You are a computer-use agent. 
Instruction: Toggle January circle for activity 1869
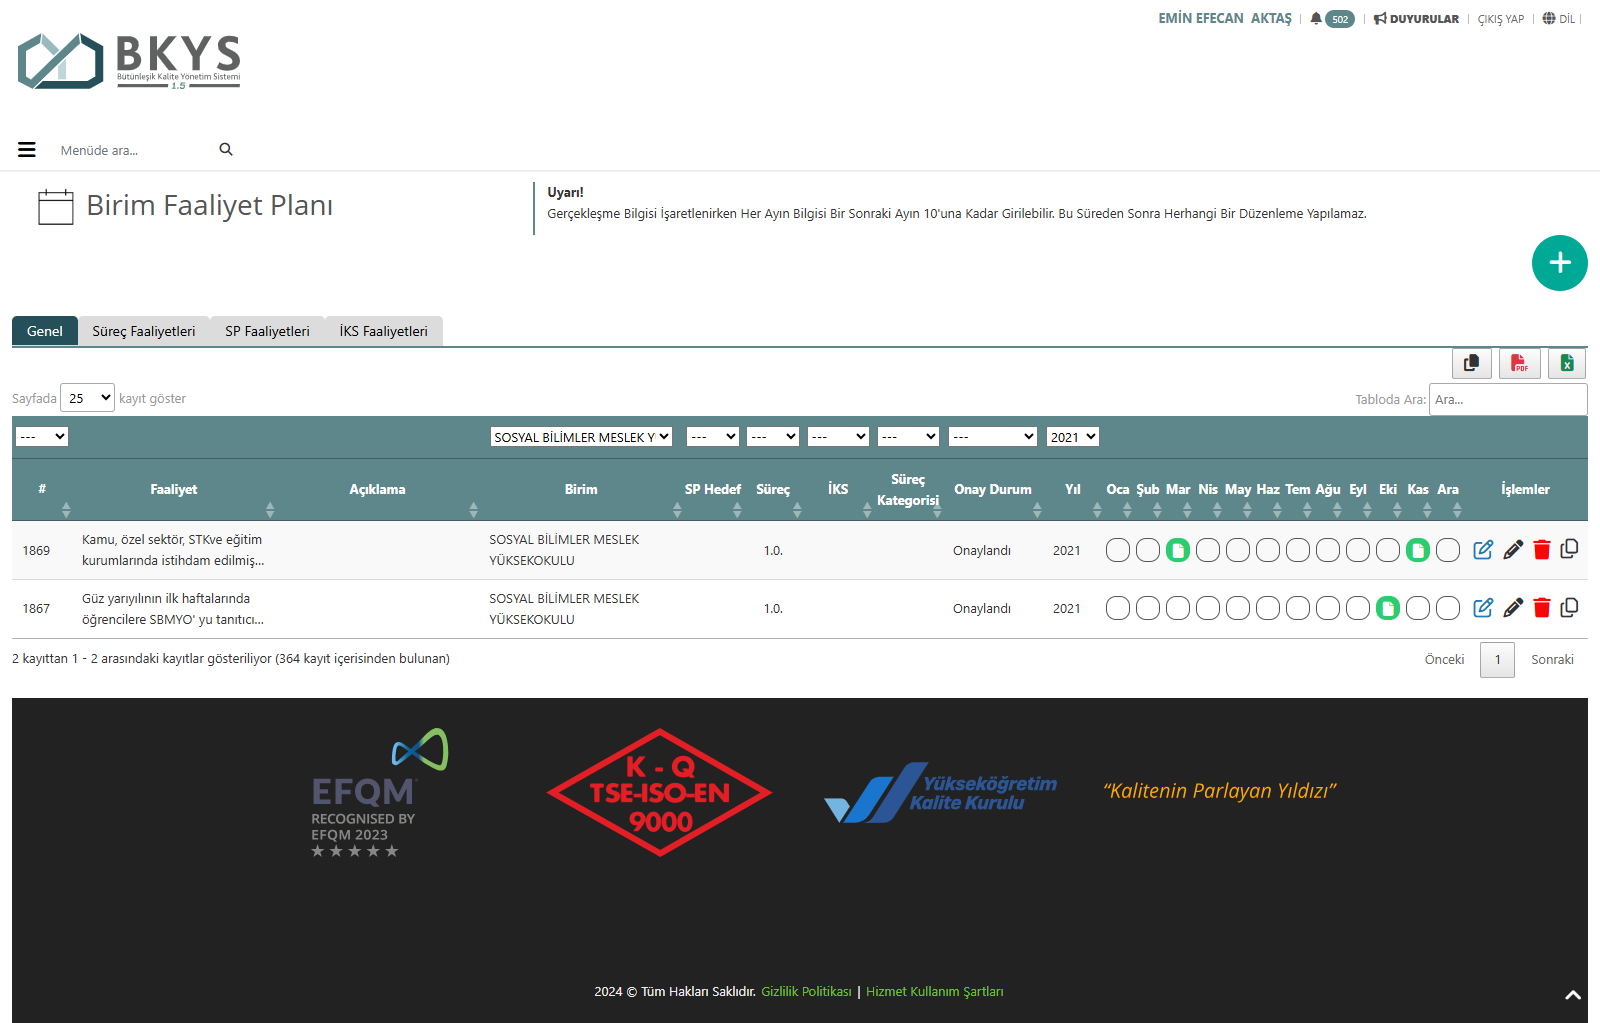pyautogui.click(x=1118, y=550)
